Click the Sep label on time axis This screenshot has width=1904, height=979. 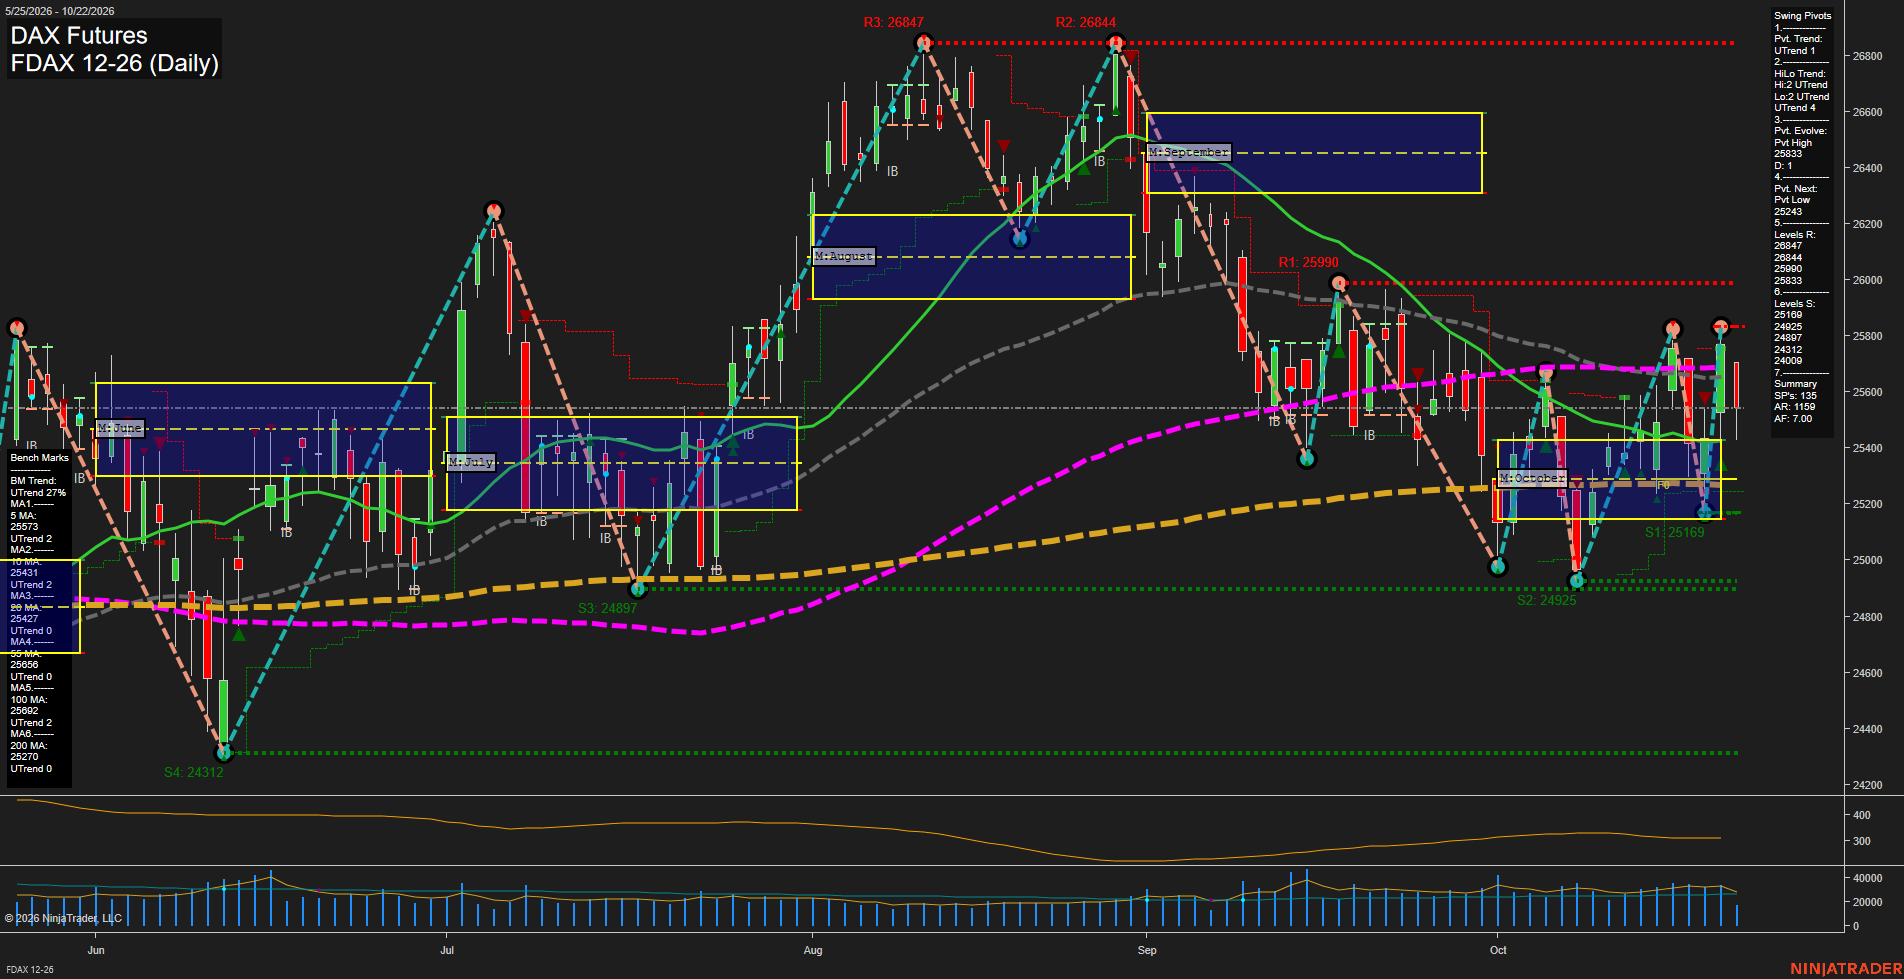[1147, 950]
